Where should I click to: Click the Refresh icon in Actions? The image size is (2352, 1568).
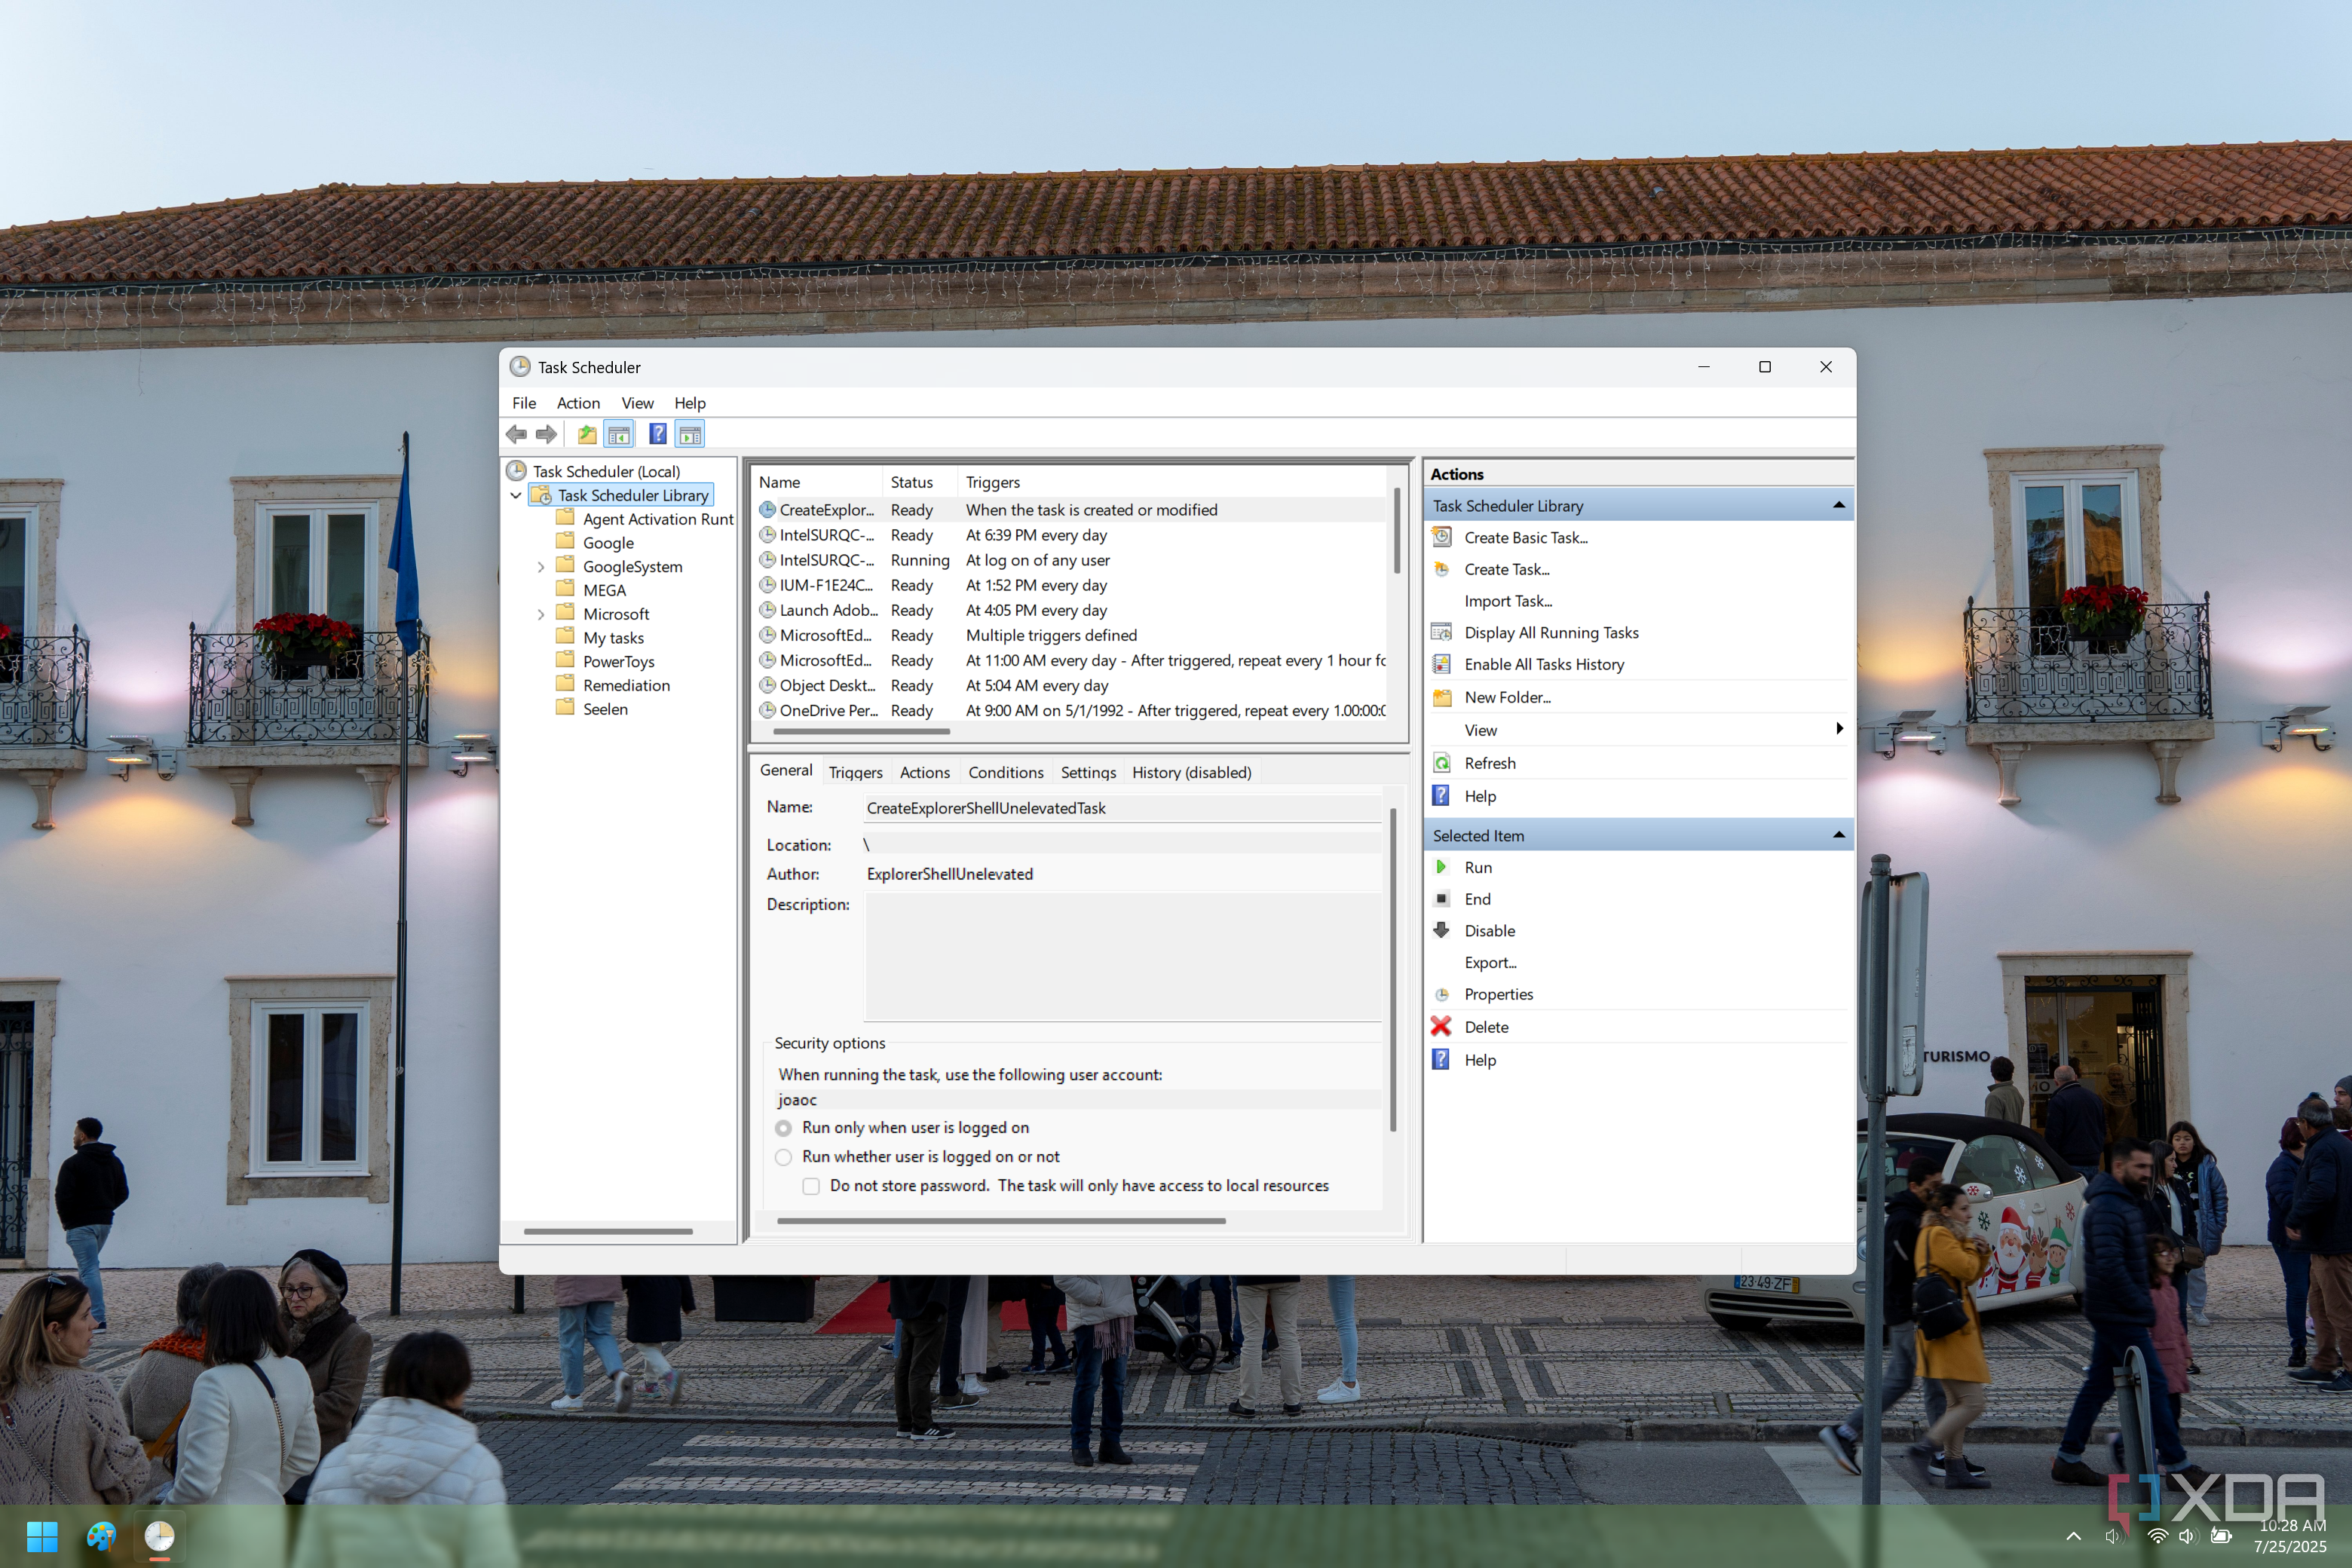1441,763
